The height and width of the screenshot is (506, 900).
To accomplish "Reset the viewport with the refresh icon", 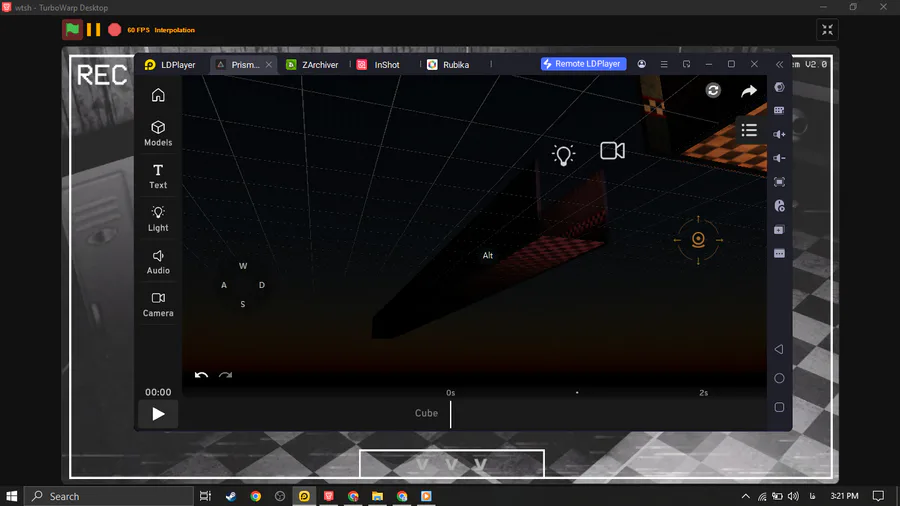I will click(713, 91).
